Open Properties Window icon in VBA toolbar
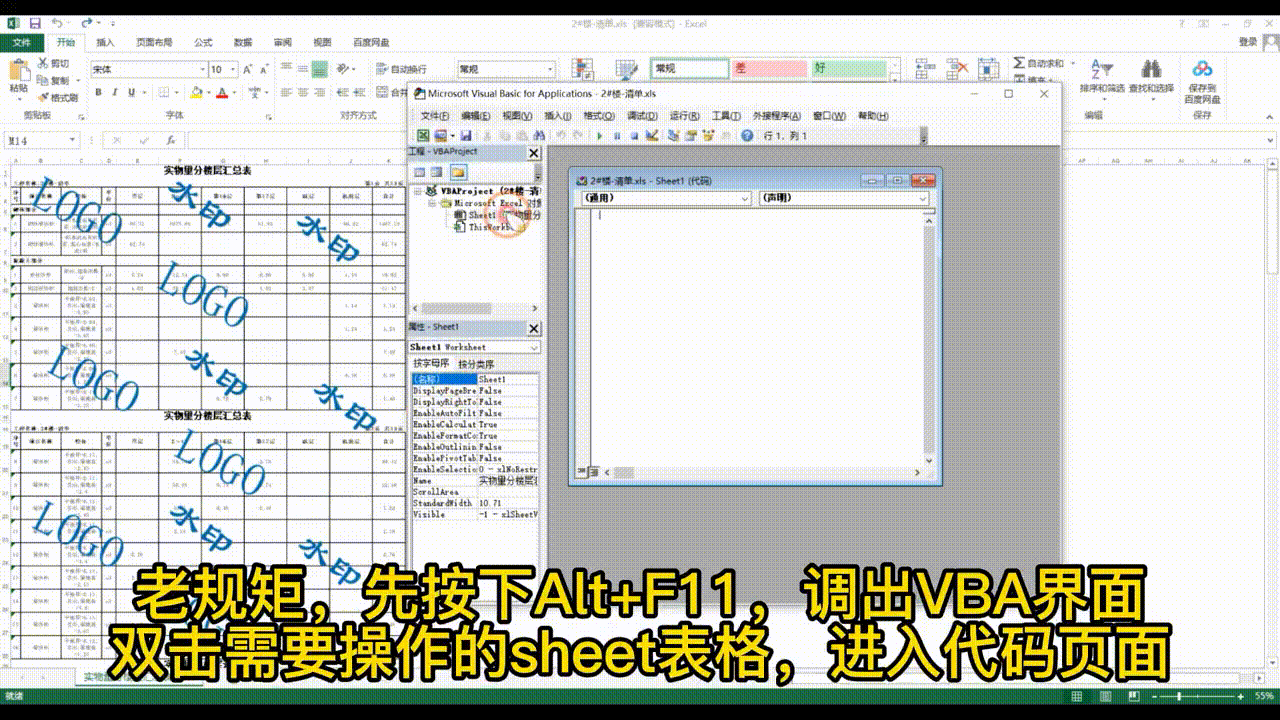 click(690, 135)
